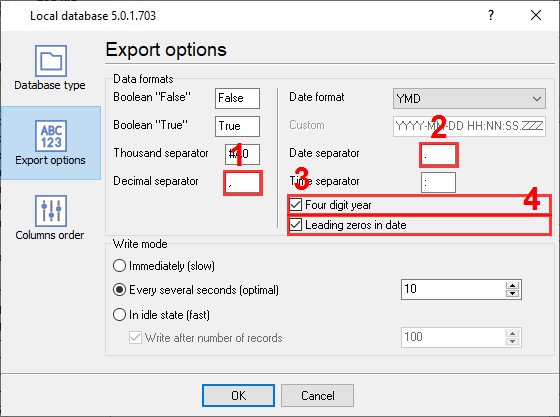560x417 pixels.
Task: Click the "Export options" page heading
Action: click(x=166, y=50)
